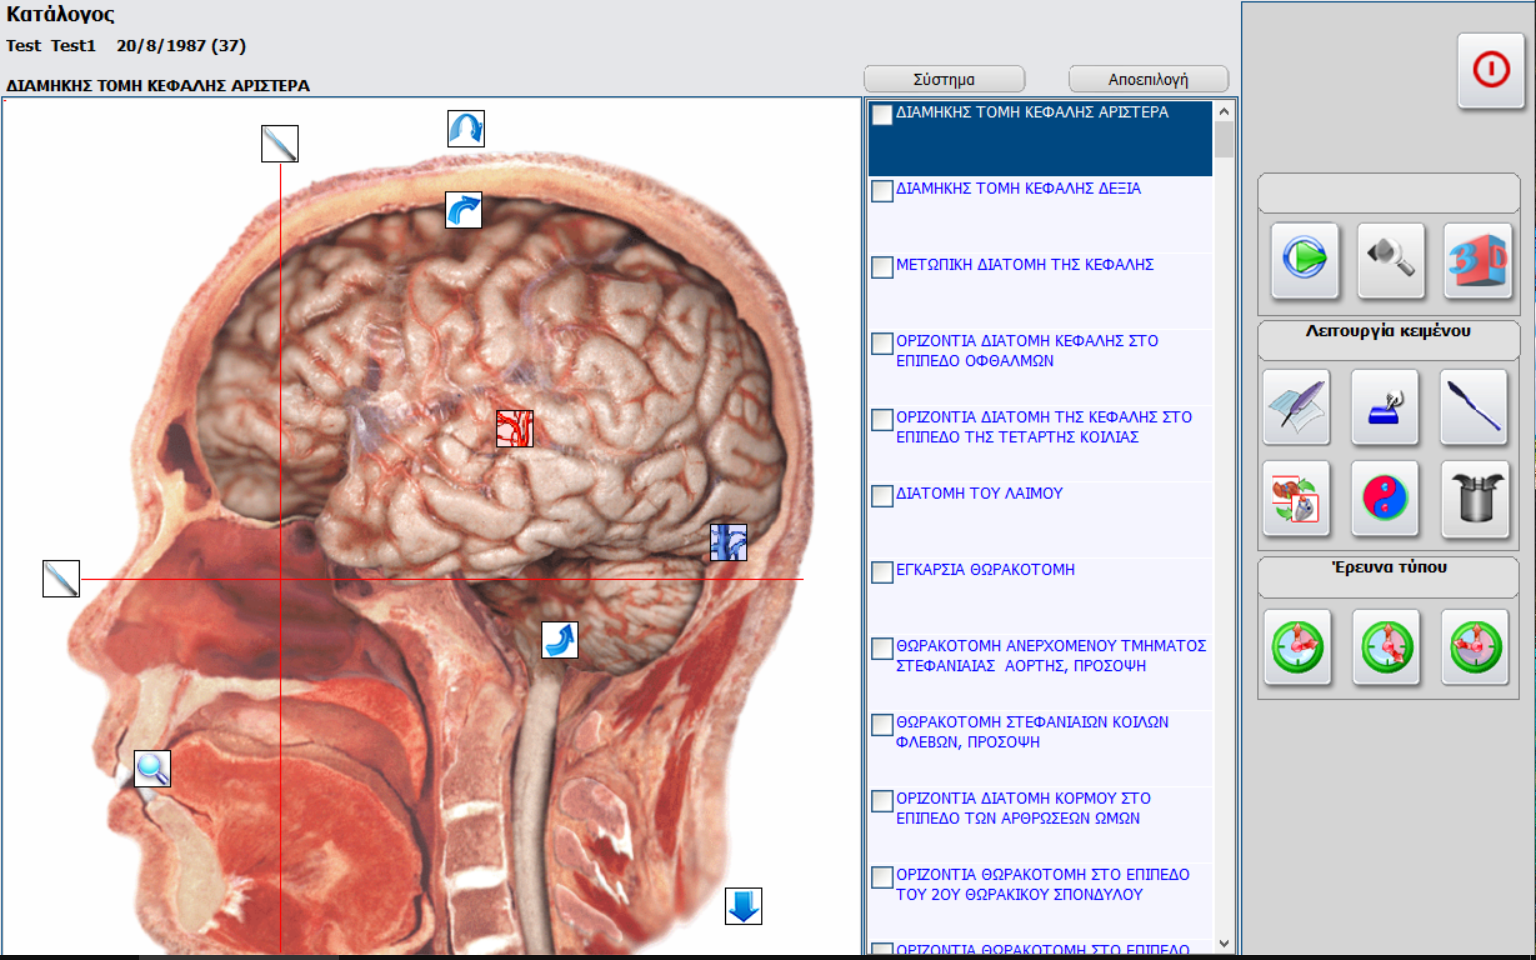Select ΔΙΑΜΗΚΗΣ ΤΟΜΗ ΚΕΦΑΛΗΣ ΔΕΞΙΑ list entry

[1040, 215]
